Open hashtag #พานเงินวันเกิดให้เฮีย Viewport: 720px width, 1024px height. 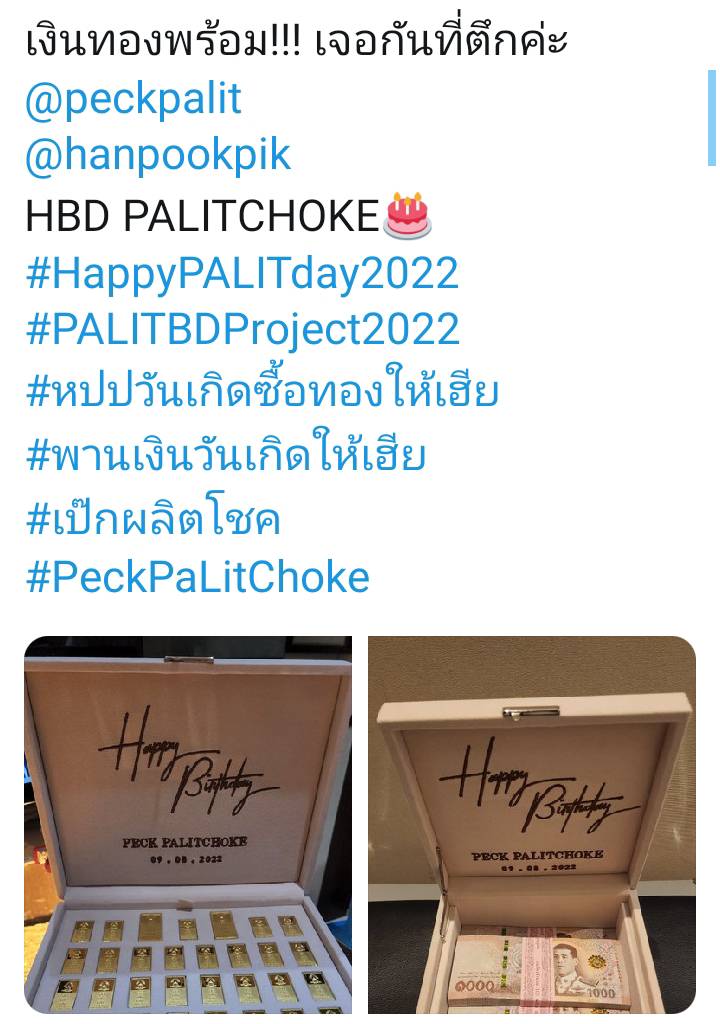coord(226,453)
